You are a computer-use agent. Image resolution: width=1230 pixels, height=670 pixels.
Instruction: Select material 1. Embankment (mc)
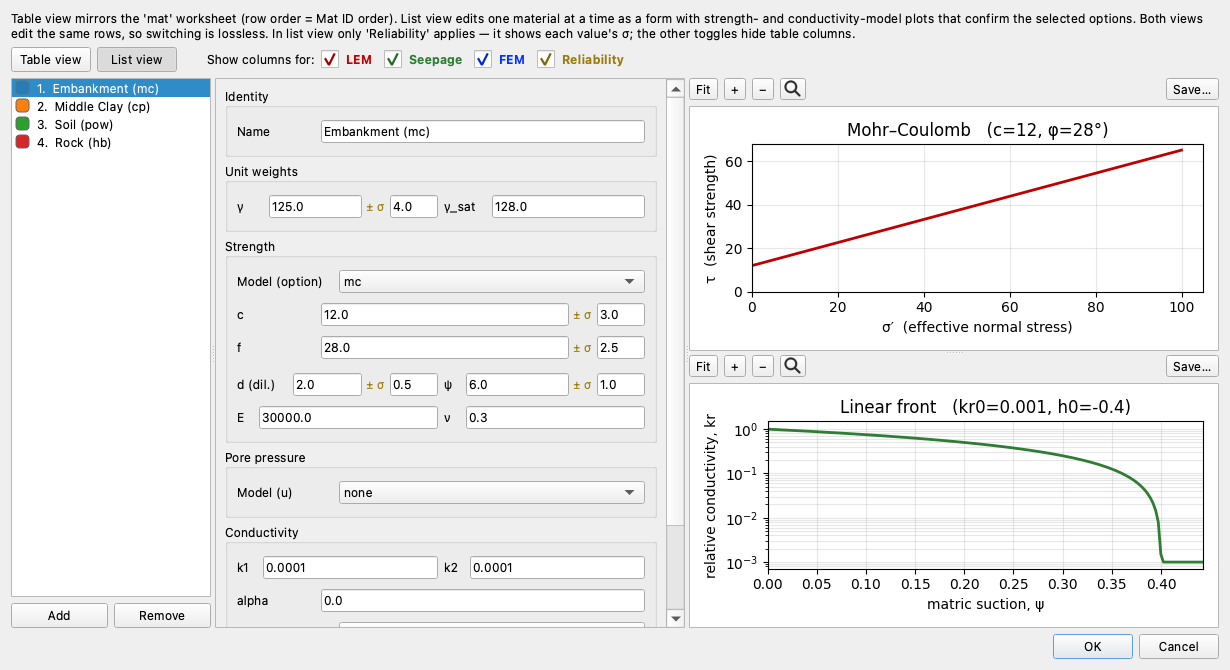coord(111,88)
